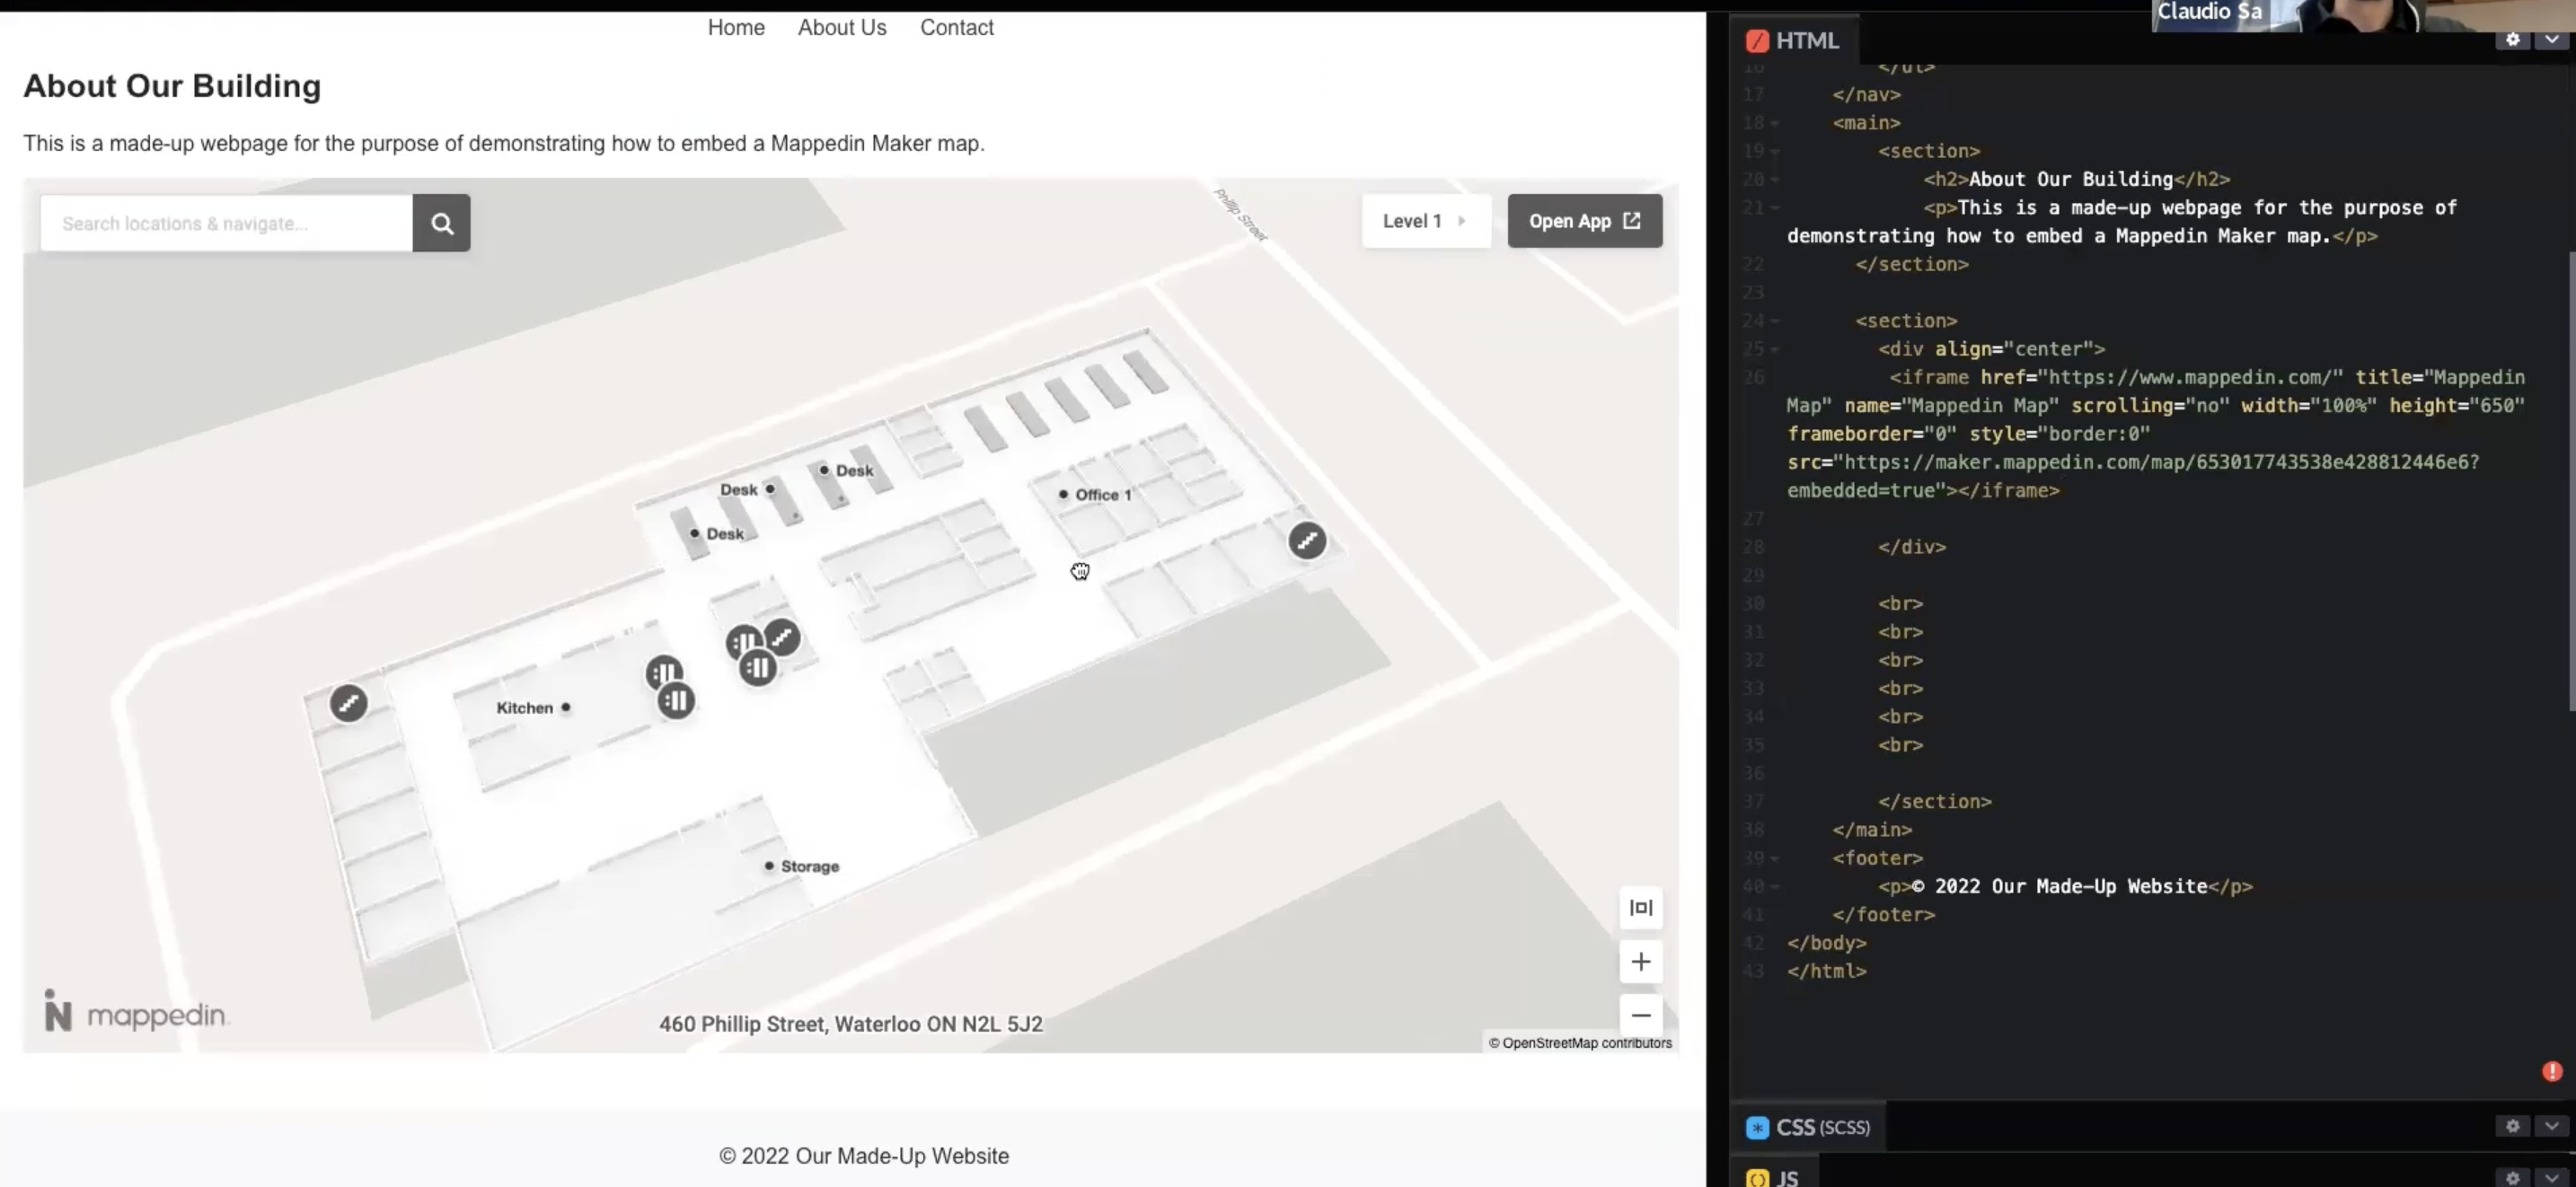Zoom out the map with minus
This screenshot has width=2576, height=1187.
coord(1640,1015)
